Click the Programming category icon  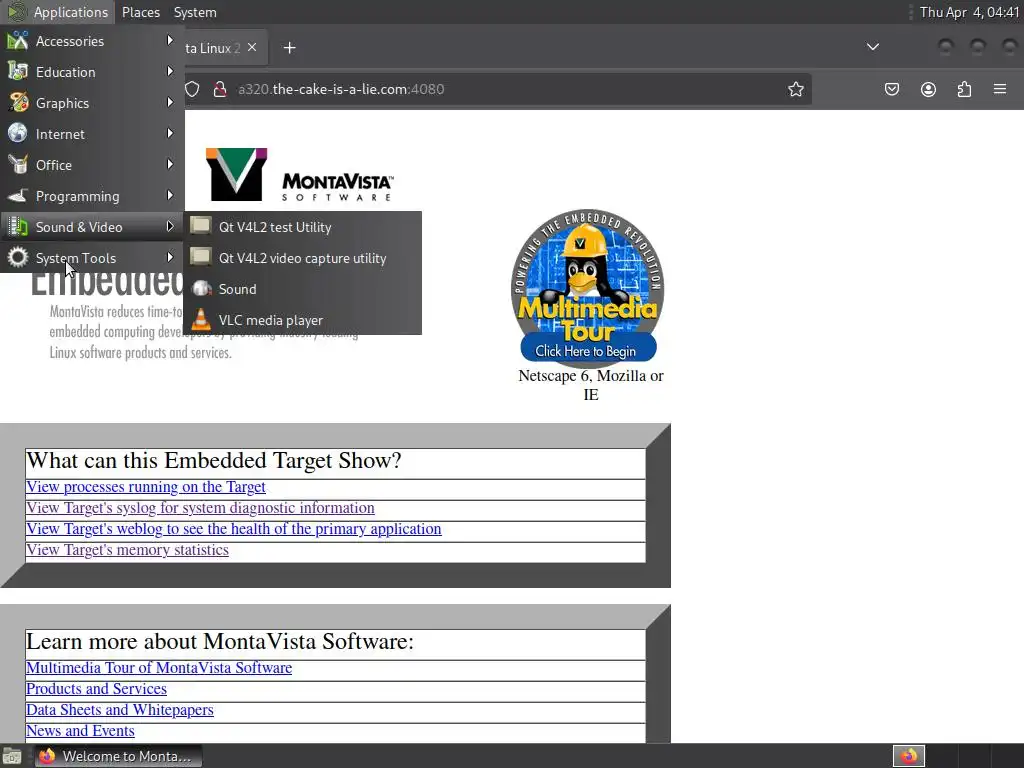(x=18, y=196)
